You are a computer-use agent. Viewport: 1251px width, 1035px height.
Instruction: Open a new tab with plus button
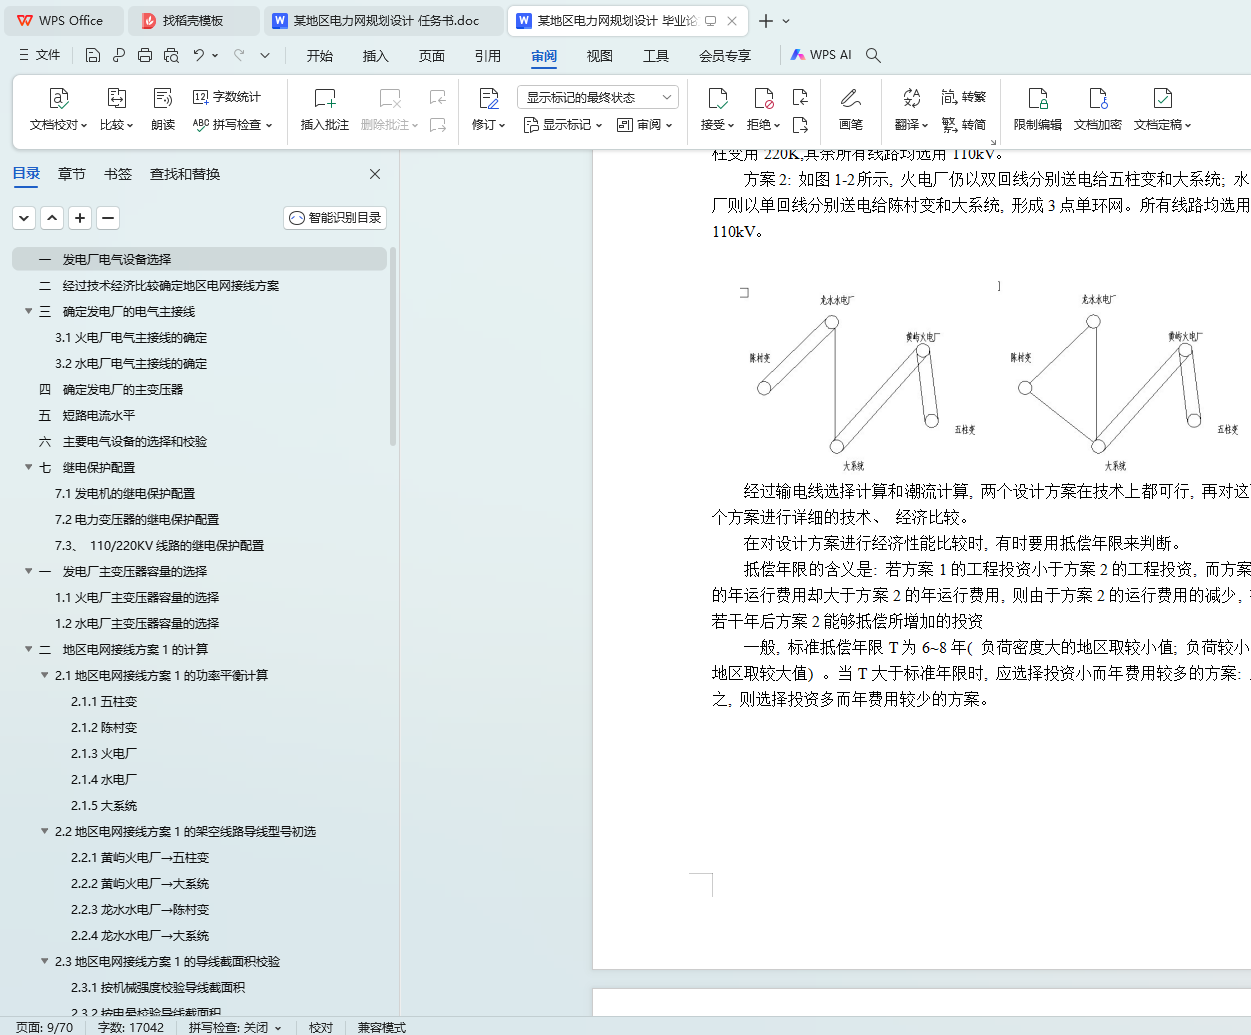coord(766,21)
